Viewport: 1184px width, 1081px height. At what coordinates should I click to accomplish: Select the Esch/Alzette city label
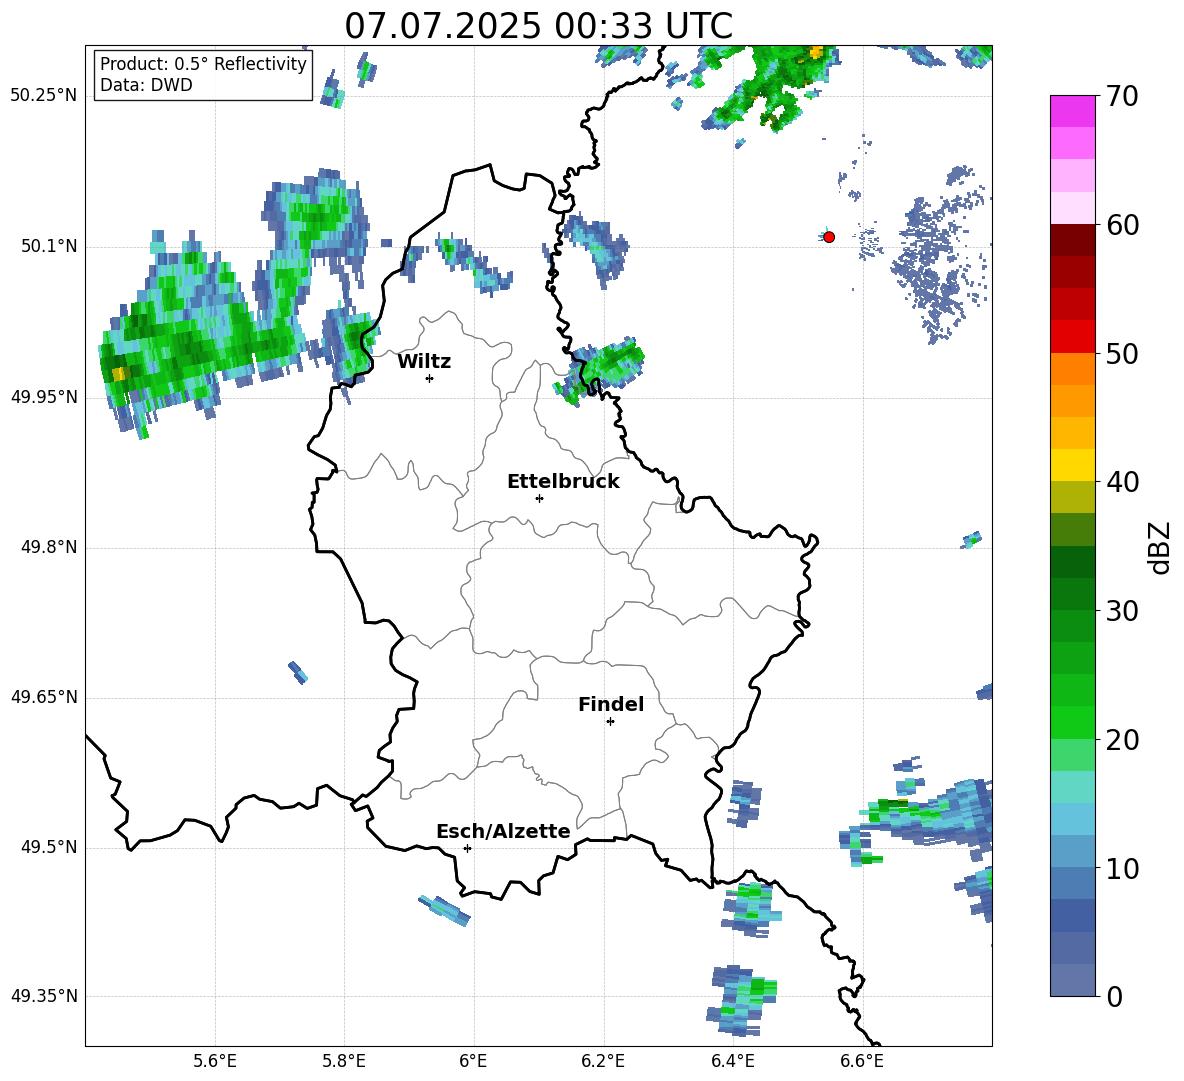point(503,831)
